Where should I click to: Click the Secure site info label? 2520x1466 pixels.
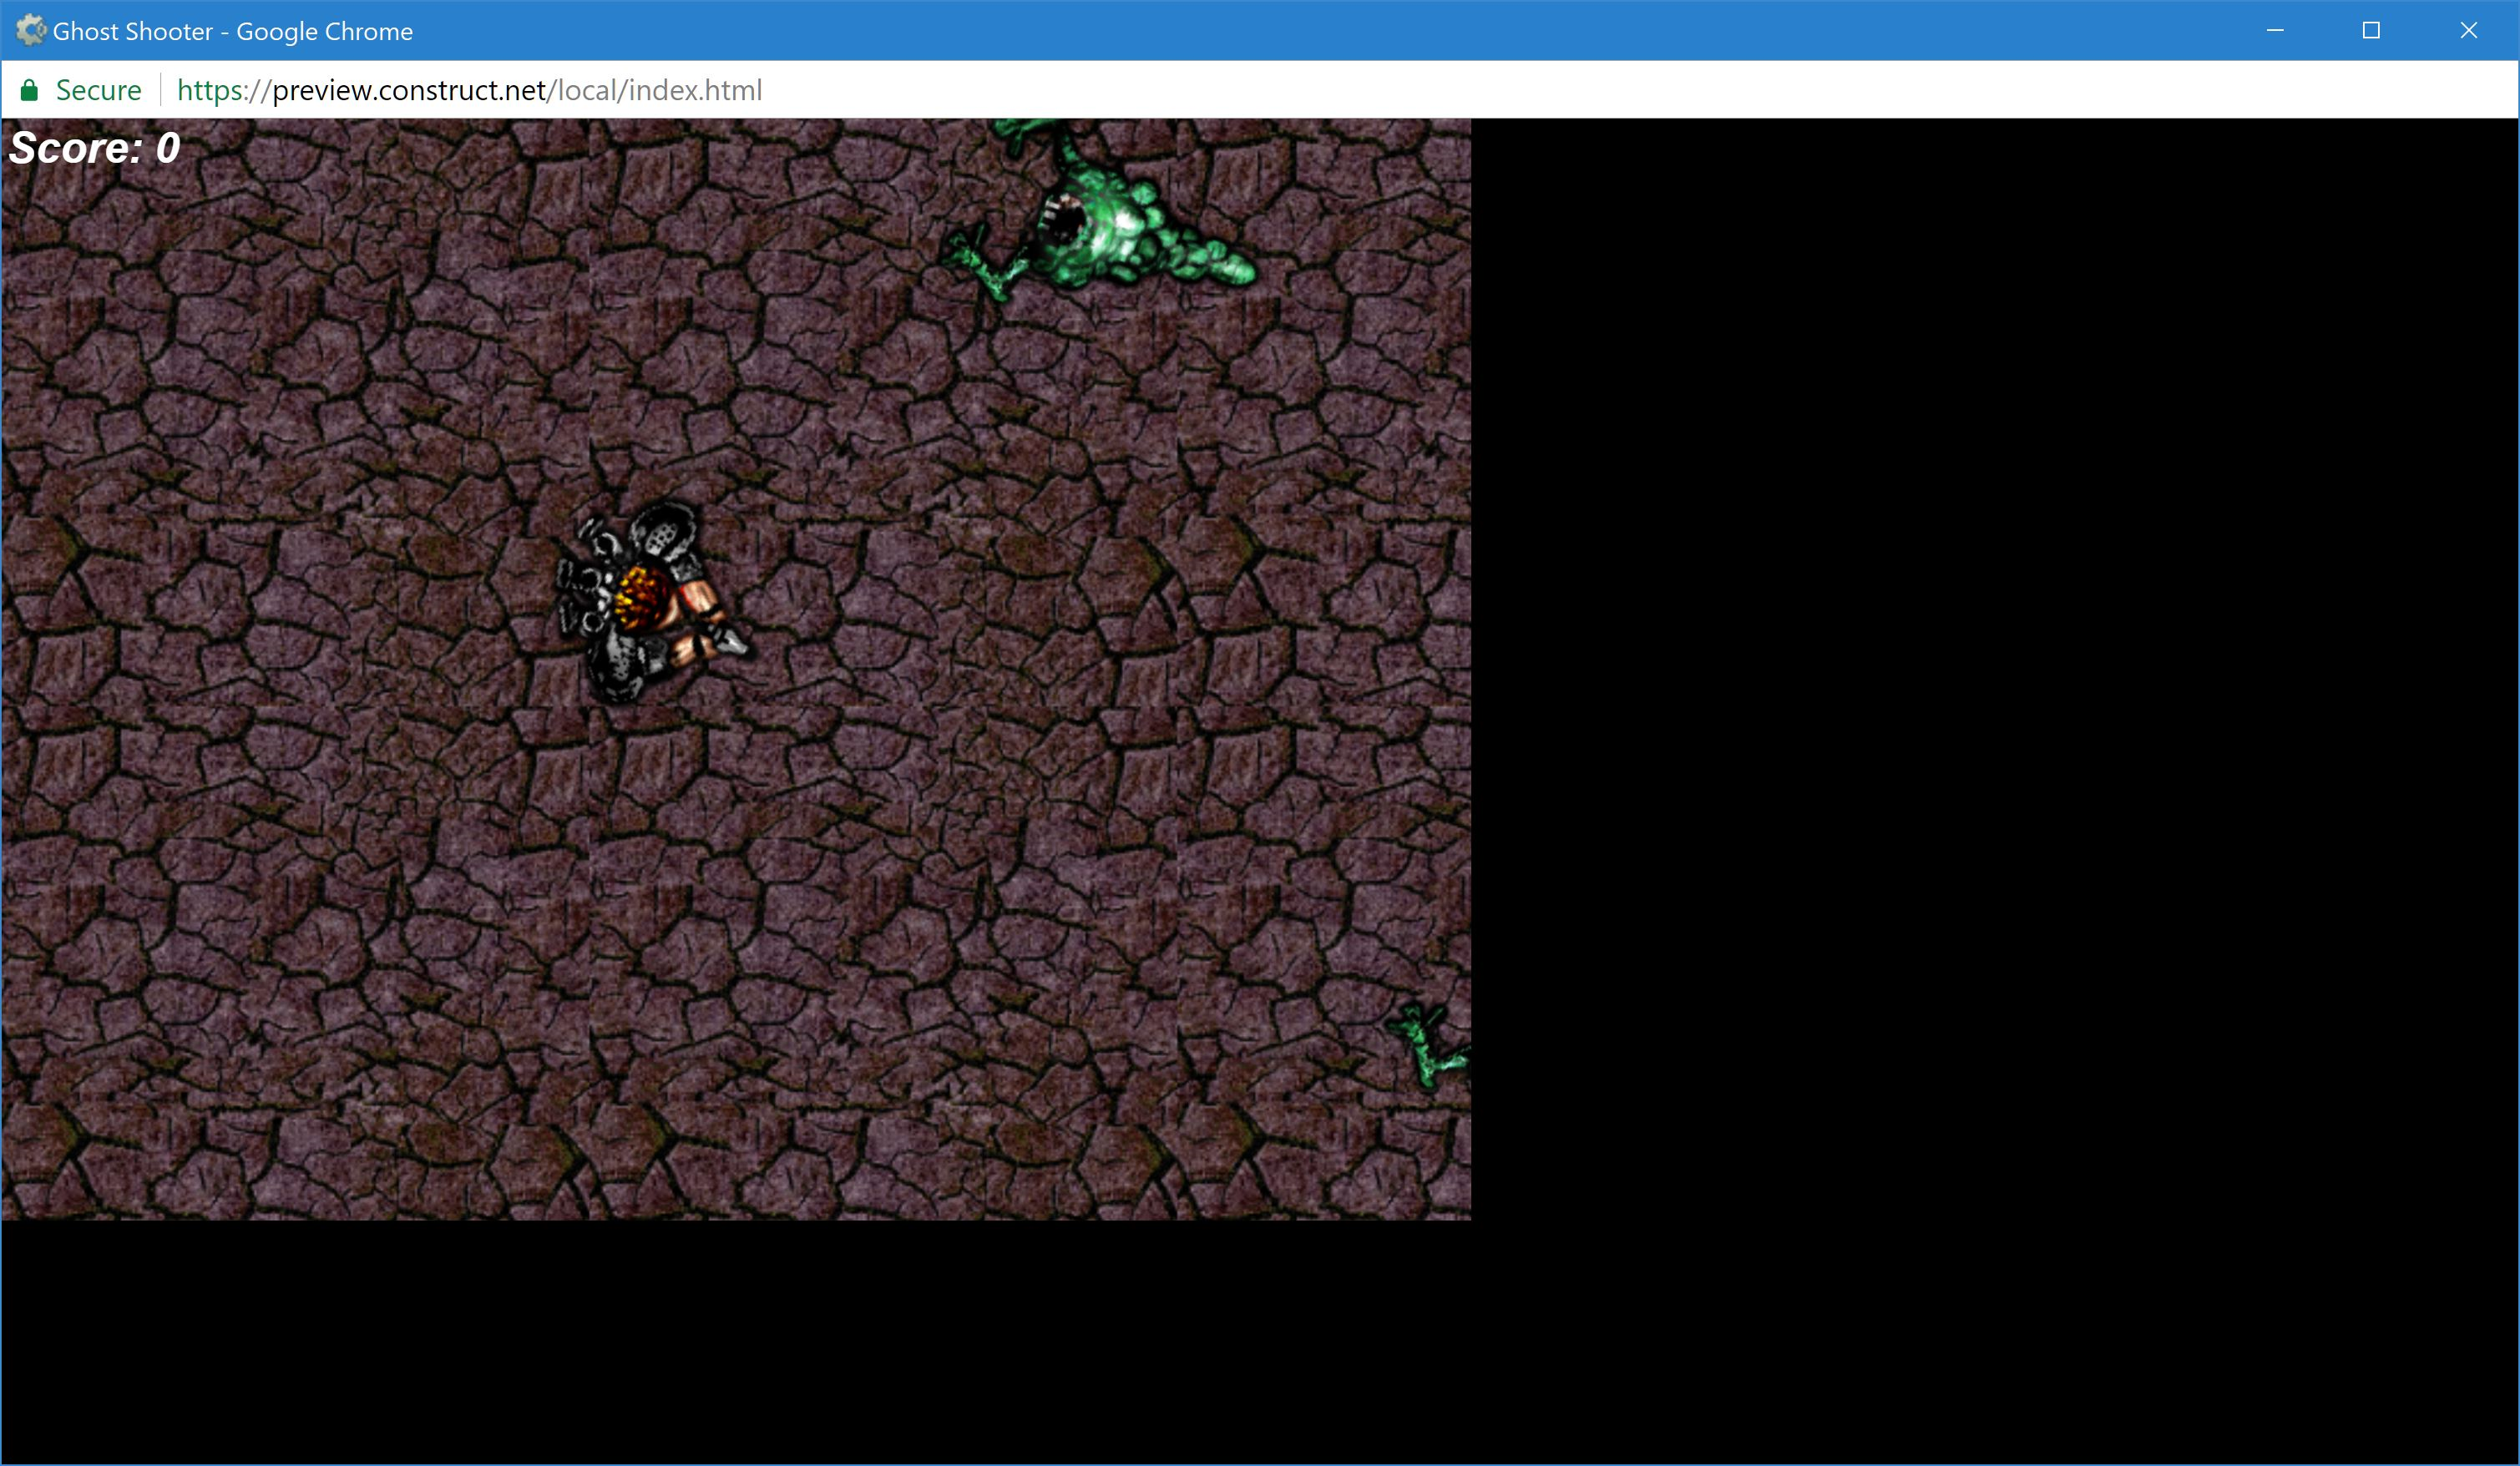coord(98,91)
